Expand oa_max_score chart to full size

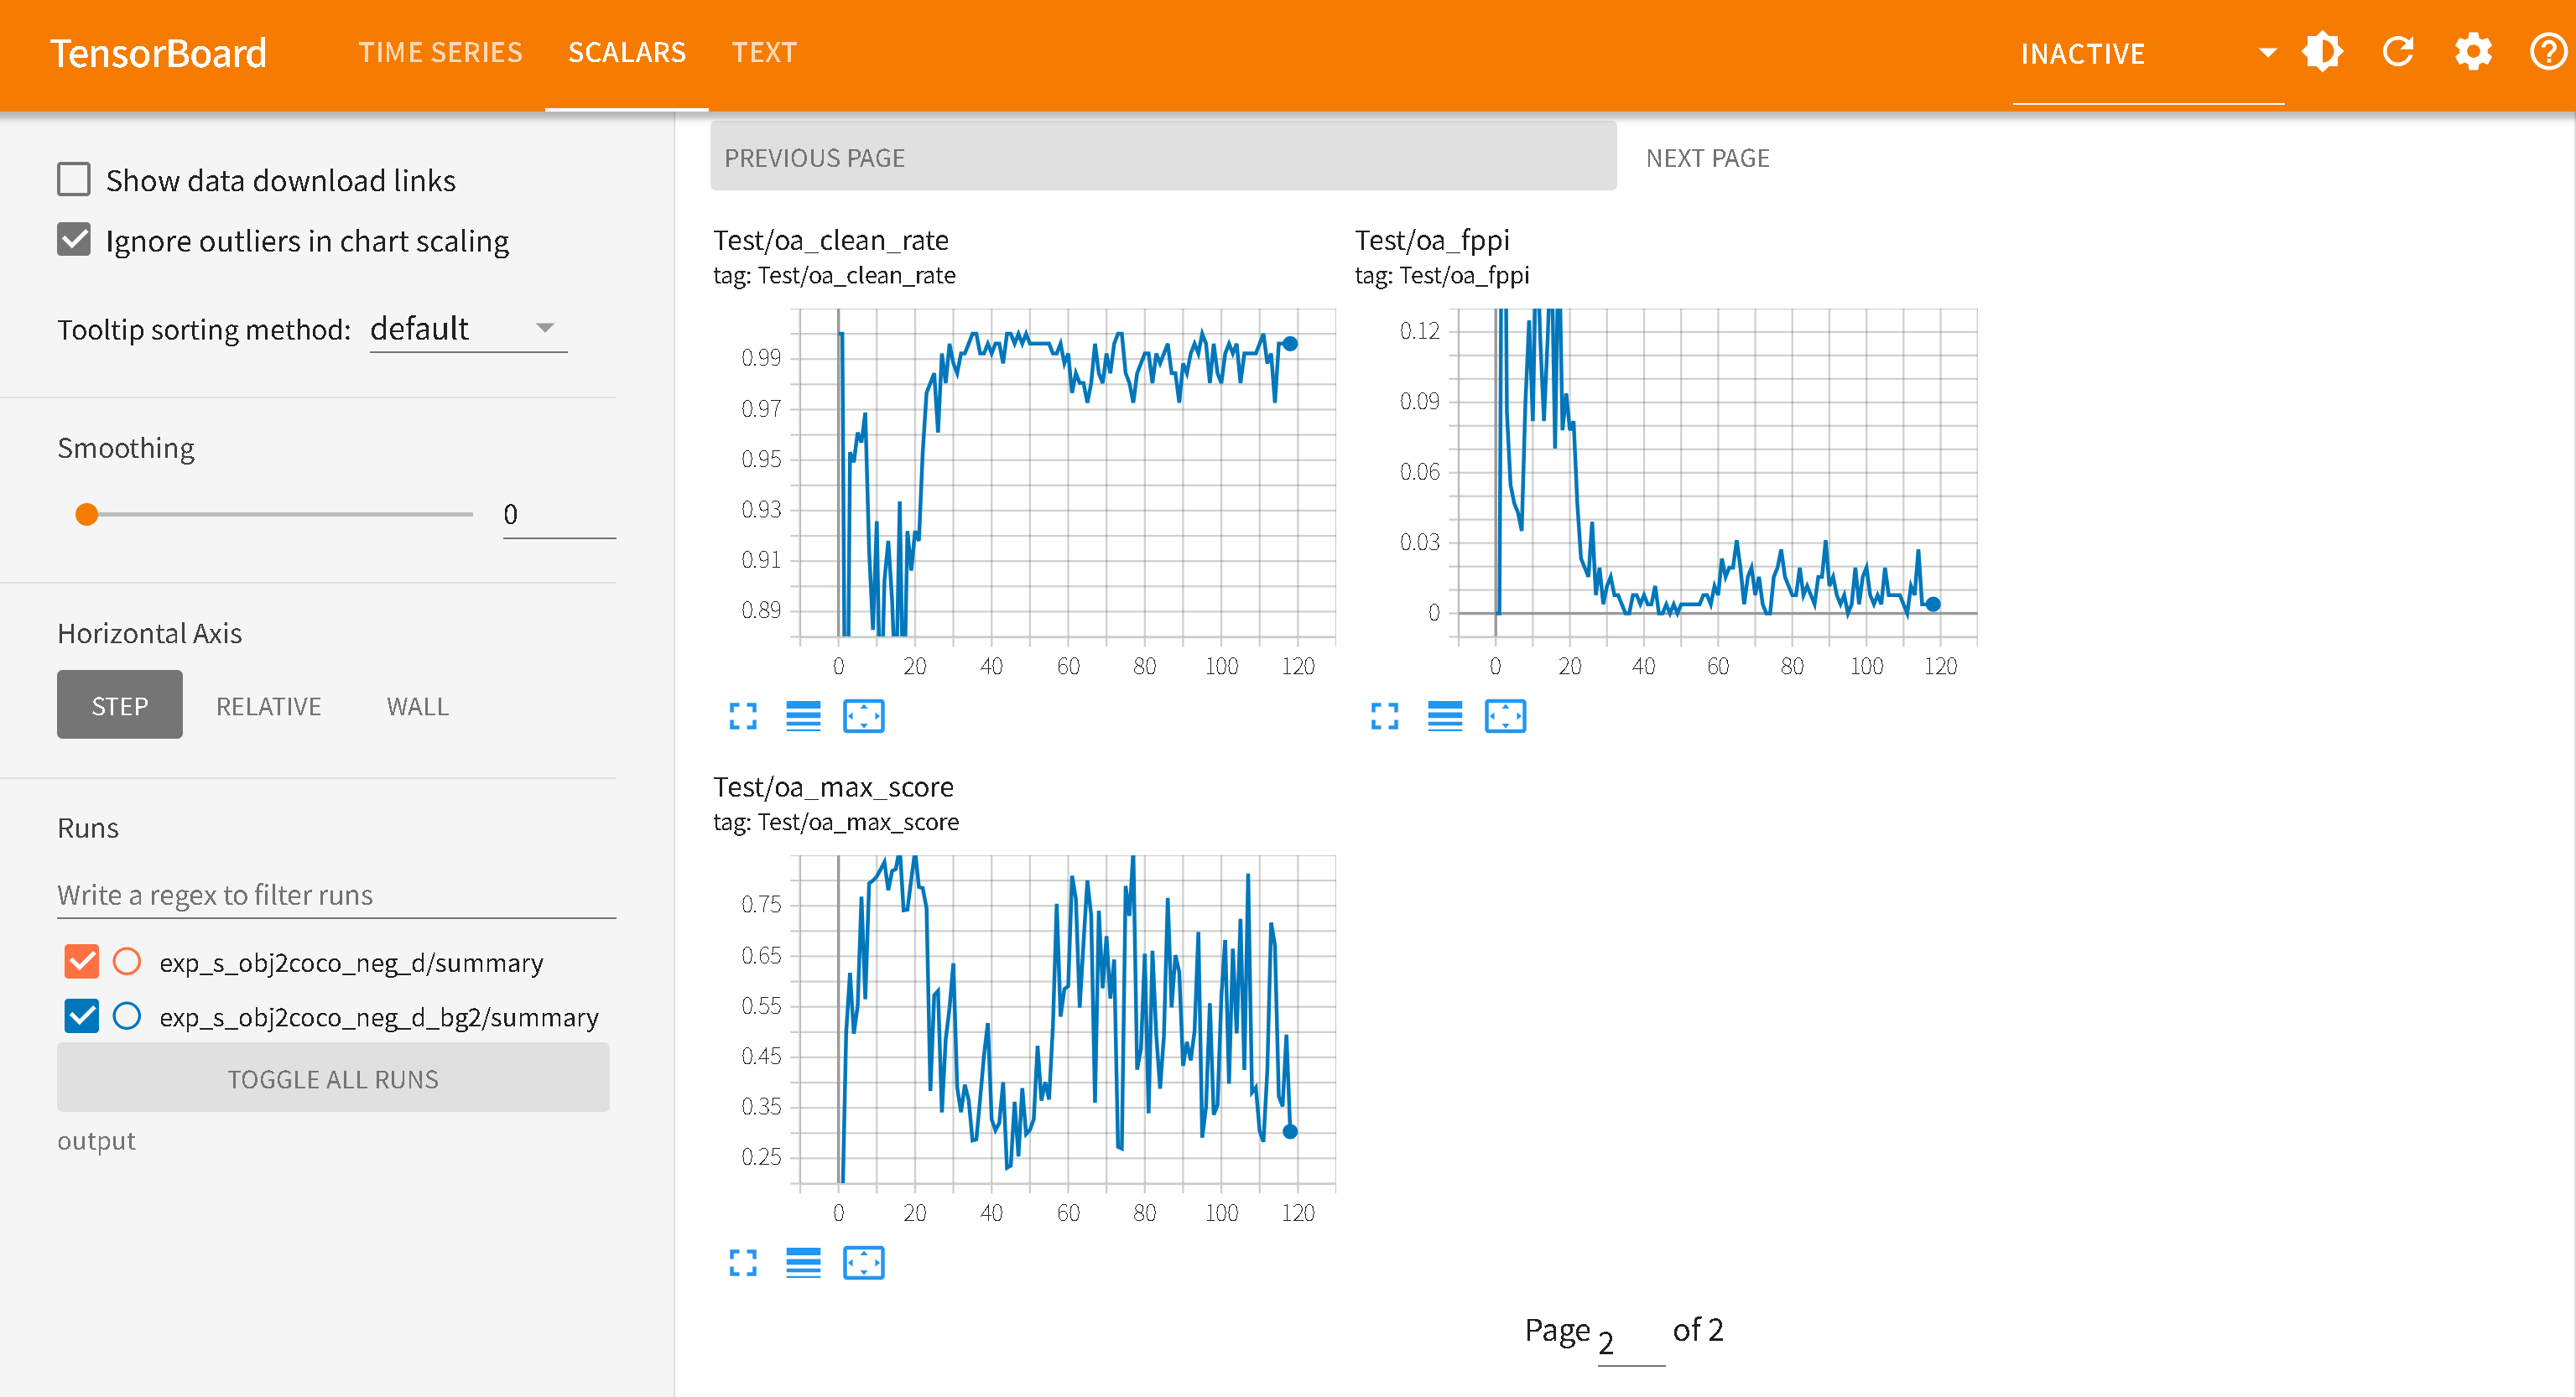[742, 1263]
